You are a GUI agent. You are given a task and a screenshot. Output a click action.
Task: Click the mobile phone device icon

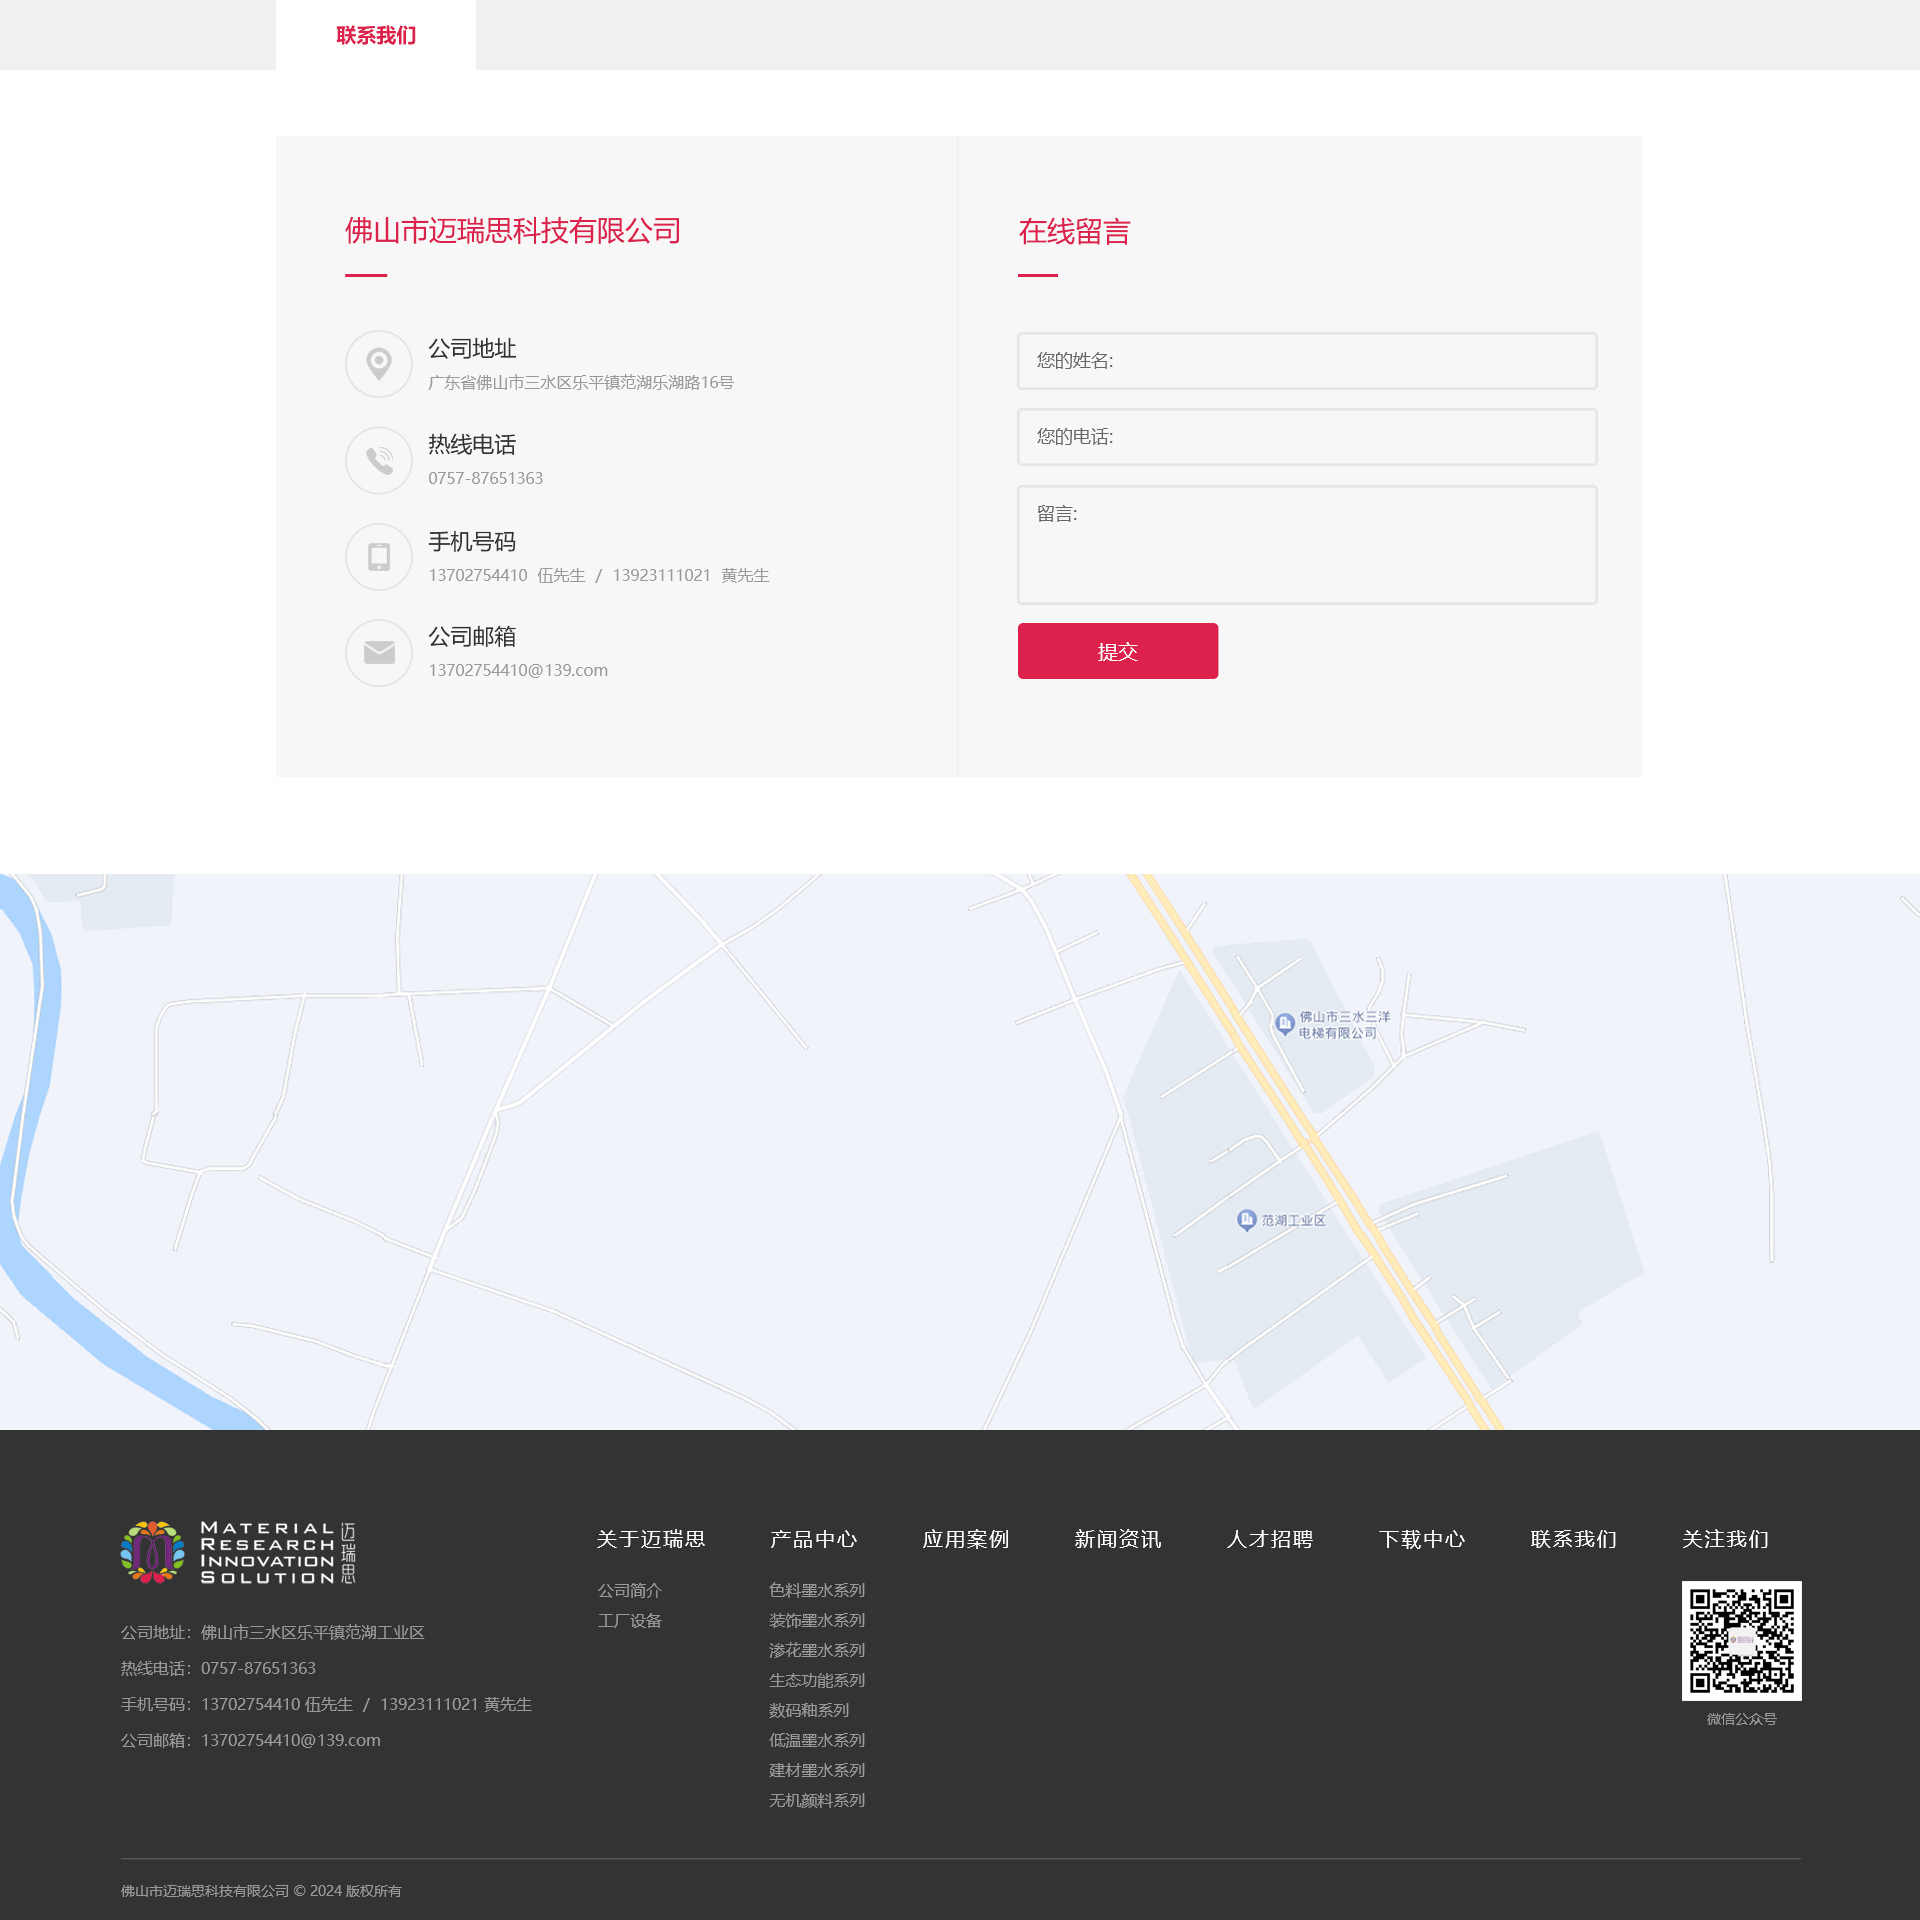pyautogui.click(x=378, y=556)
